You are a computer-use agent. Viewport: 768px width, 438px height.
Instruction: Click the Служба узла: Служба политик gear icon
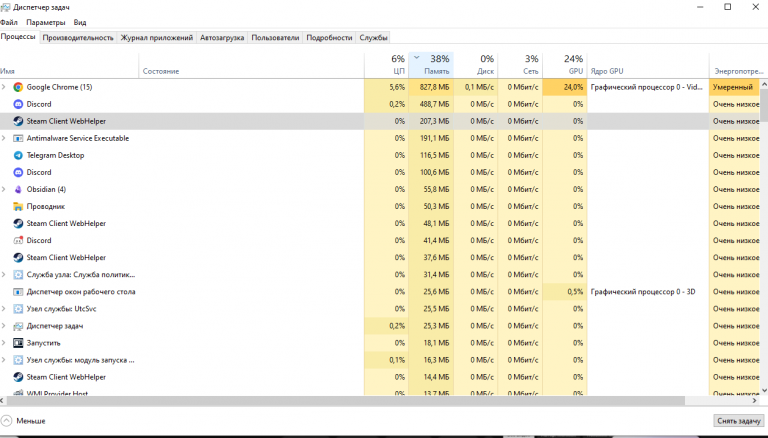point(18,275)
